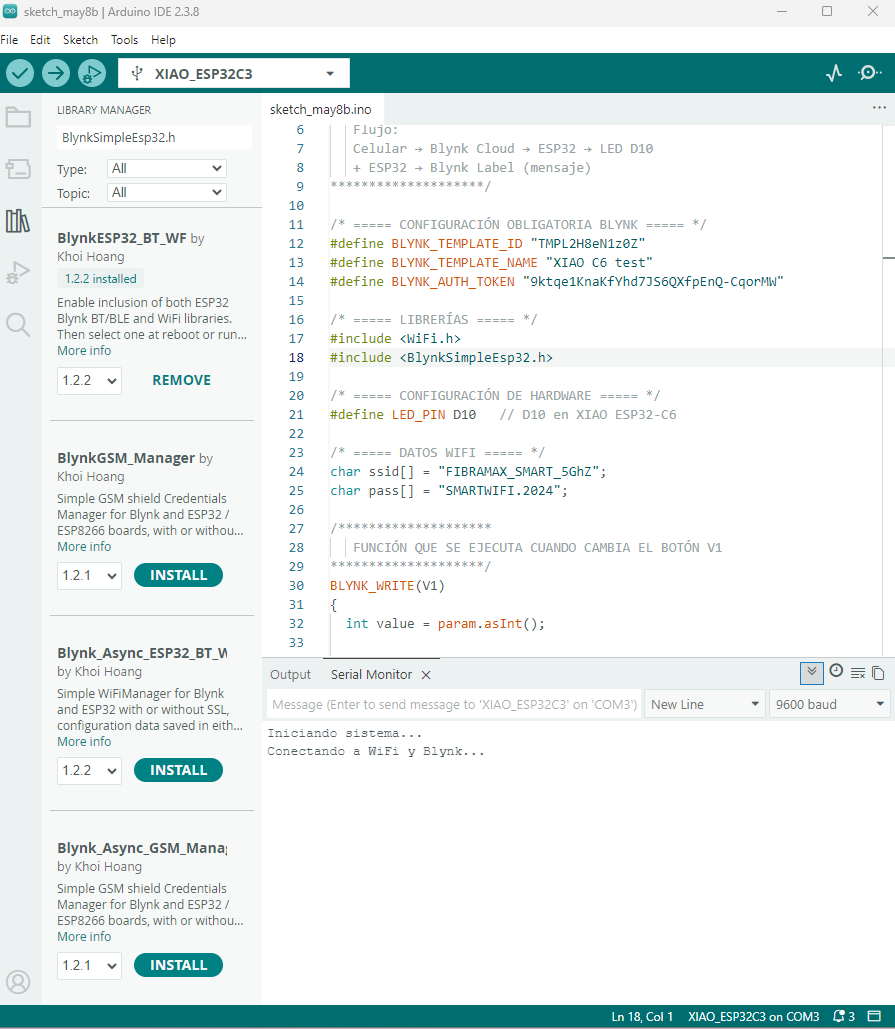Click the Arduino IDE app logo
The height and width of the screenshot is (1029, 895).
[10, 11]
